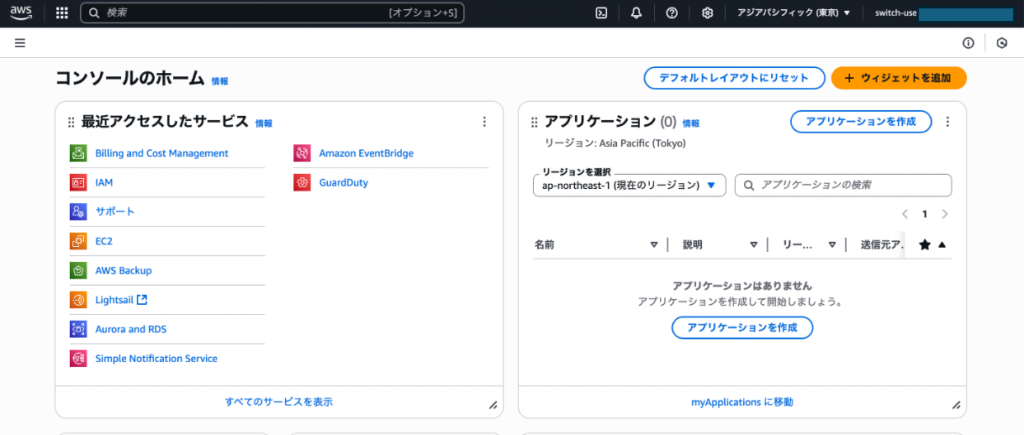
Task: Open the AWS Backup link
Action: click(x=123, y=270)
